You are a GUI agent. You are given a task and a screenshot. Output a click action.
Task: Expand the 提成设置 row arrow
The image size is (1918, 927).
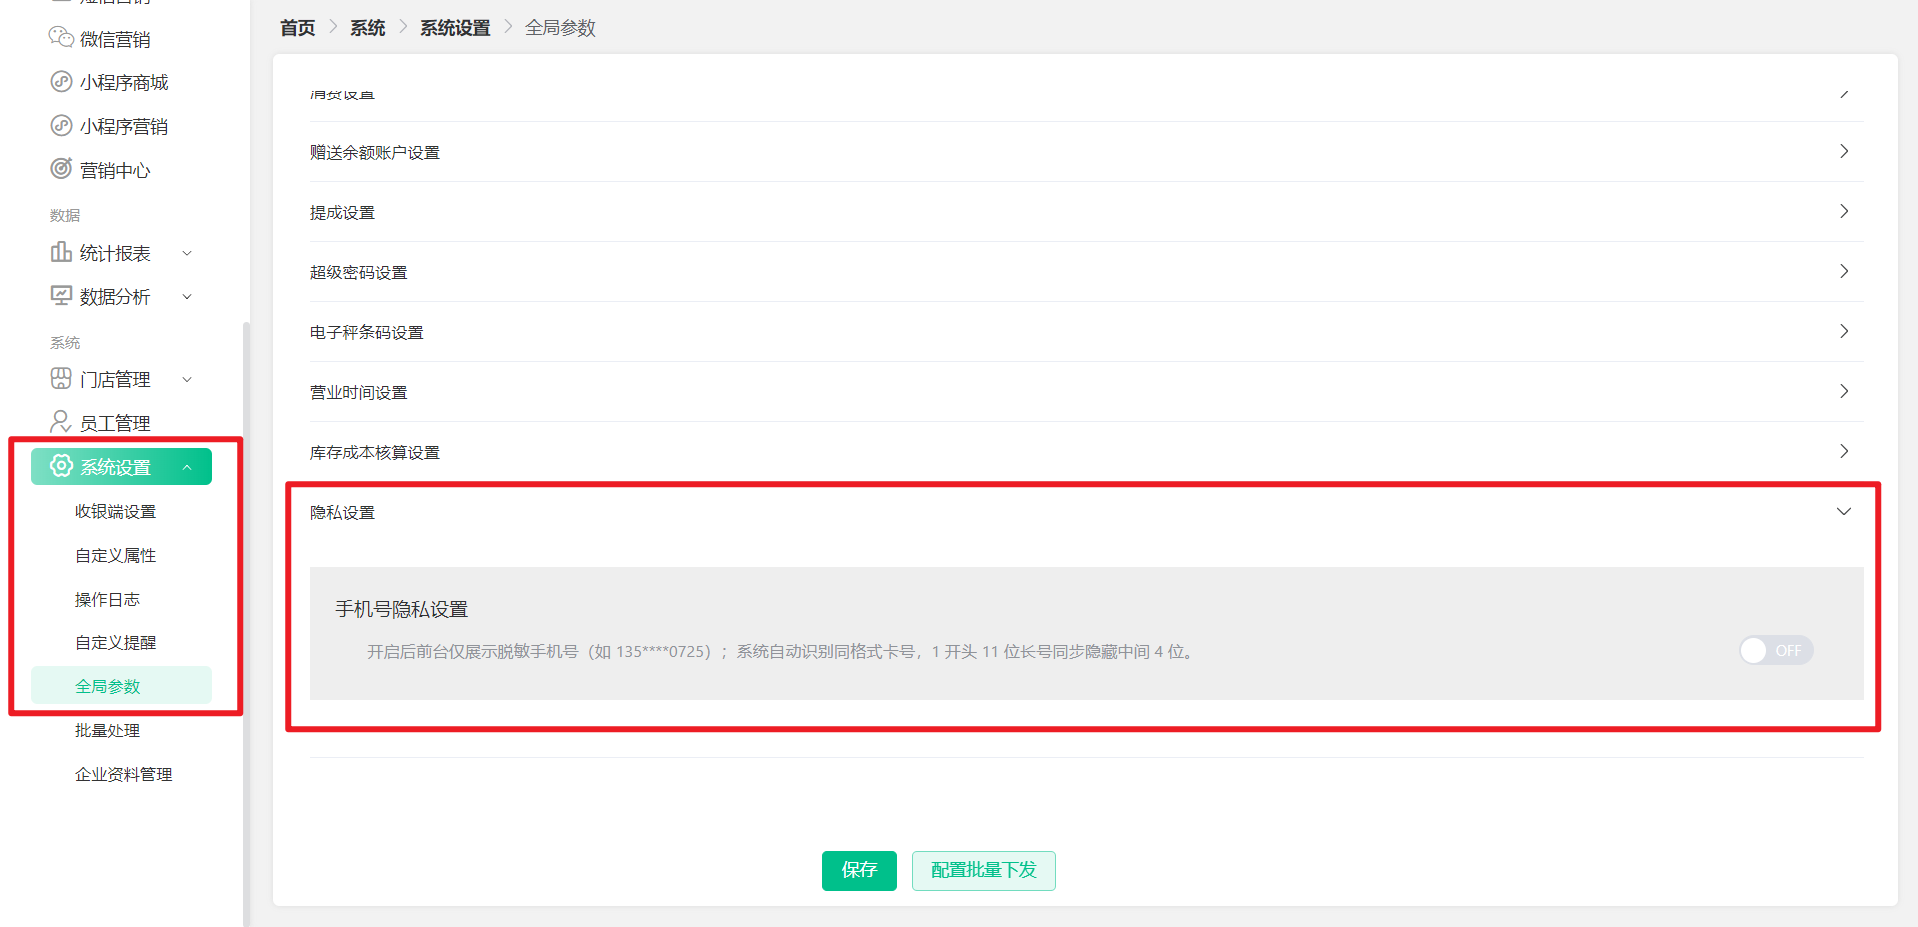click(x=1844, y=211)
